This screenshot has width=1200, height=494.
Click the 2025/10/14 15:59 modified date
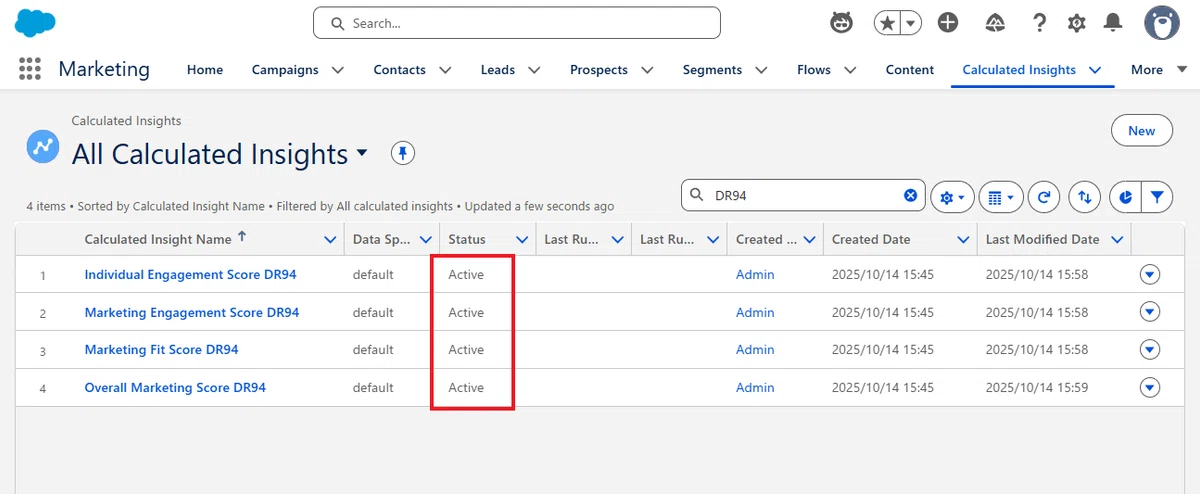pos(1037,387)
